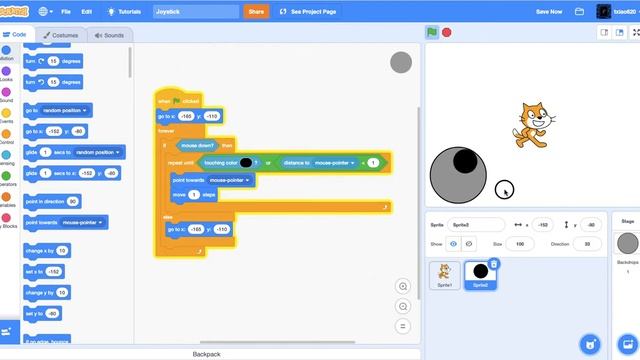Hide sprite with the crossed eye button
This screenshot has width=640, height=360.
tap(469, 244)
